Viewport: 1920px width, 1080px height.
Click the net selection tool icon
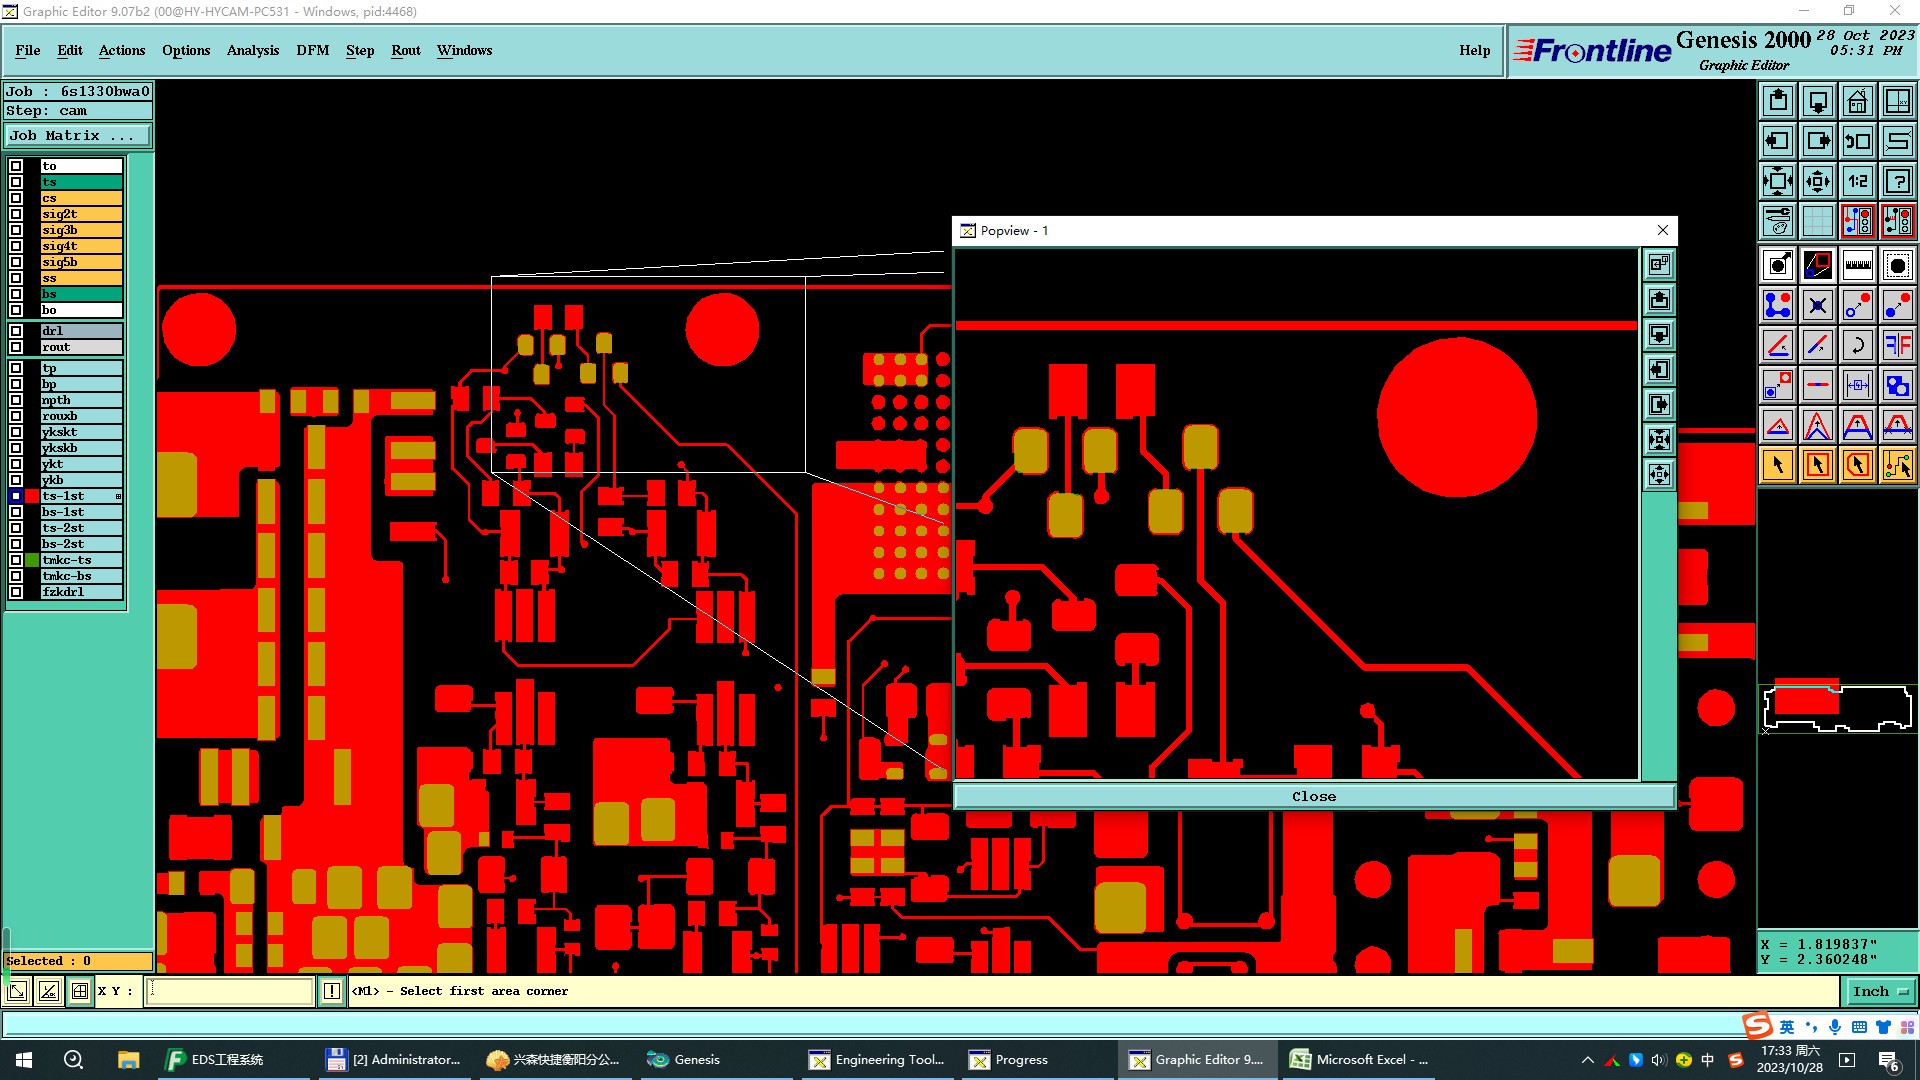(1897, 465)
